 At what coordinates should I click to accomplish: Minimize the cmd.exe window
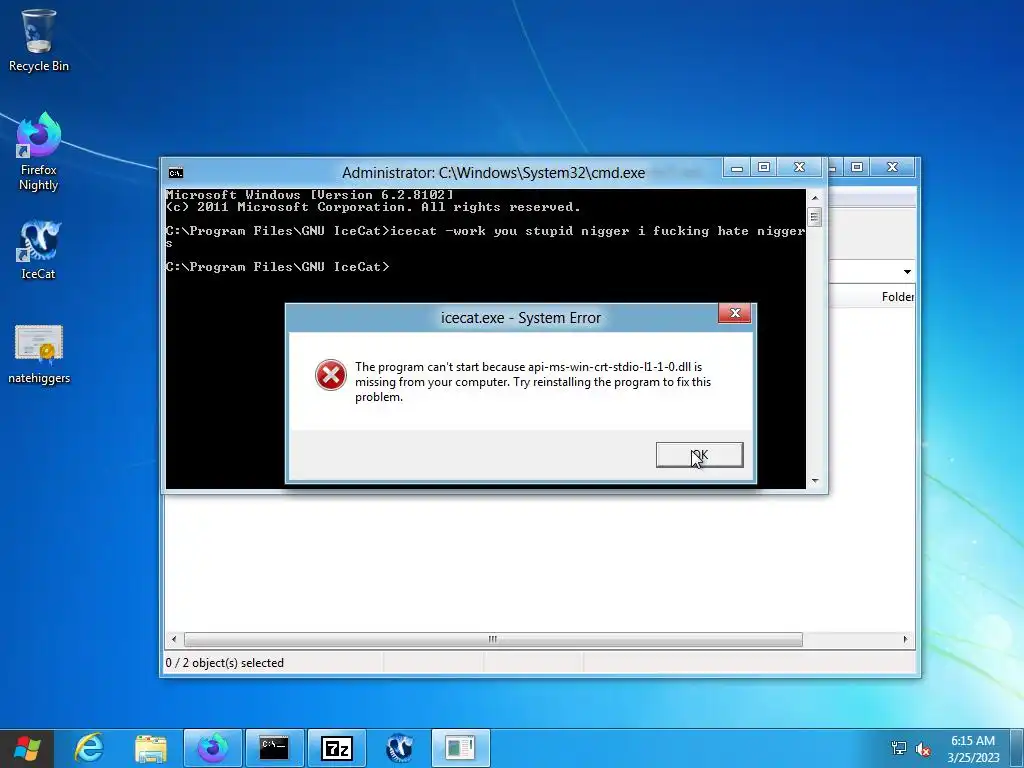[x=737, y=168]
